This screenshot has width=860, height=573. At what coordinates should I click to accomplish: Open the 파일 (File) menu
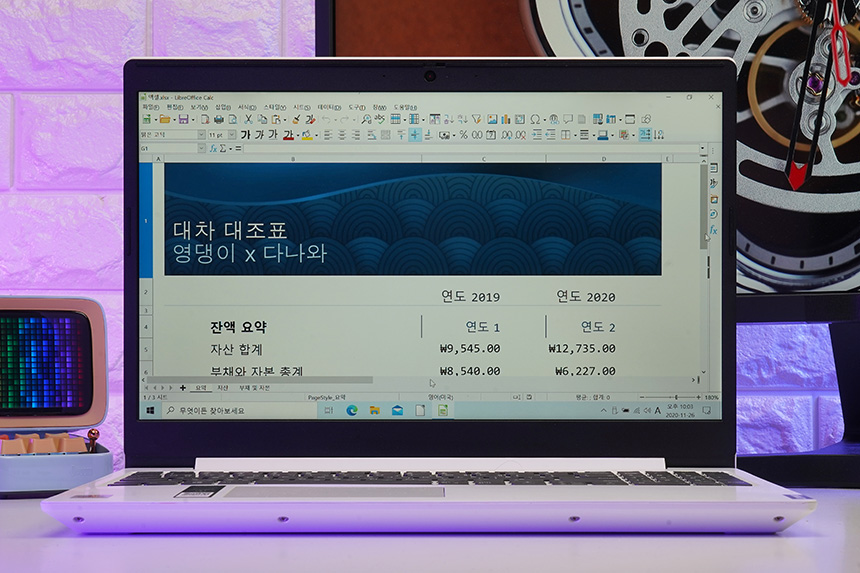pyautogui.click(x=151, y=107)
